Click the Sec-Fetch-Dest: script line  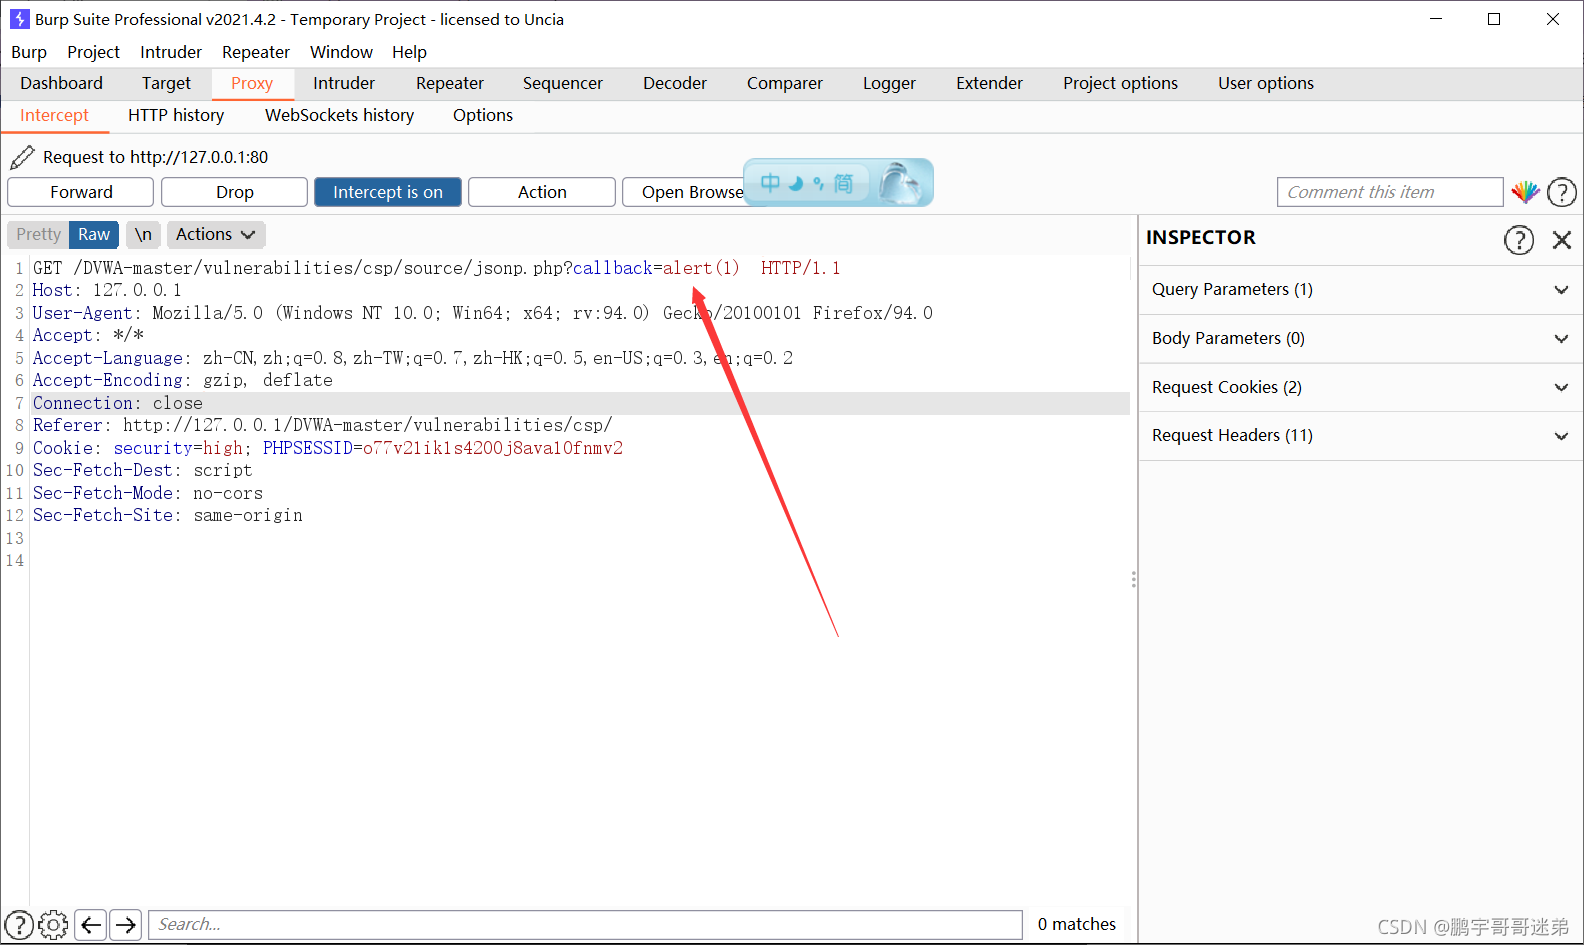142,470
